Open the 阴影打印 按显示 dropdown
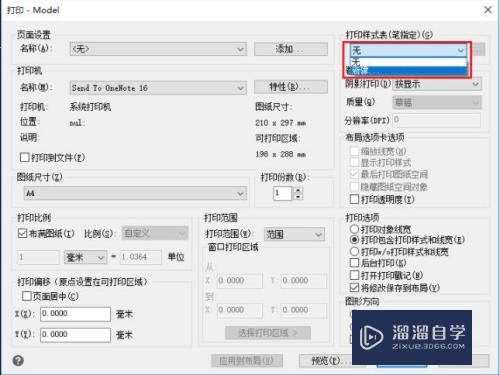The height and width of the screenshot is (375, 500). click(437, 84)
